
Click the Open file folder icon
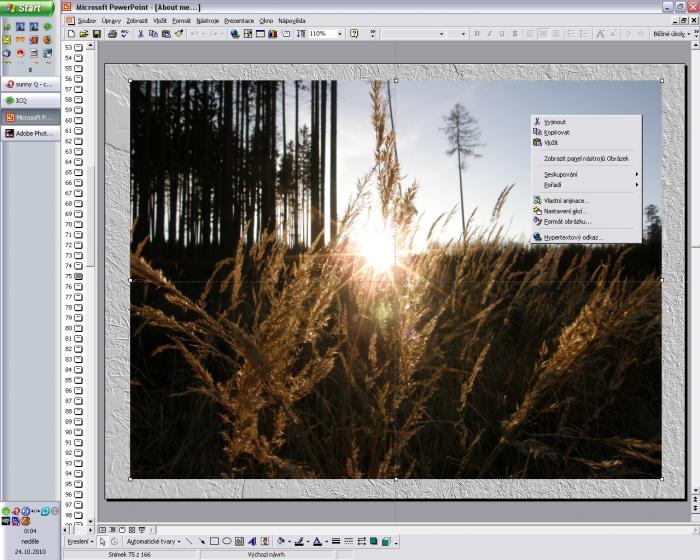pyautogui.click(x=83, y=34)
